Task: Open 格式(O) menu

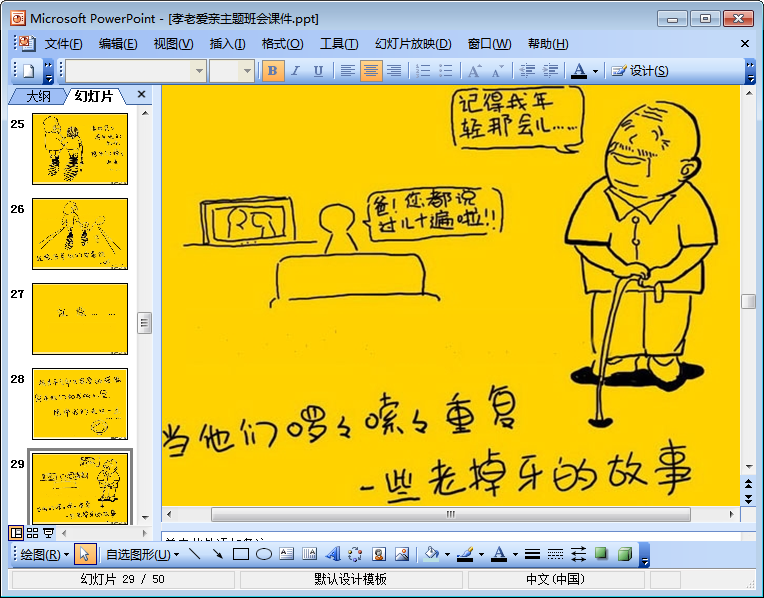Action: tap(283, 44)
